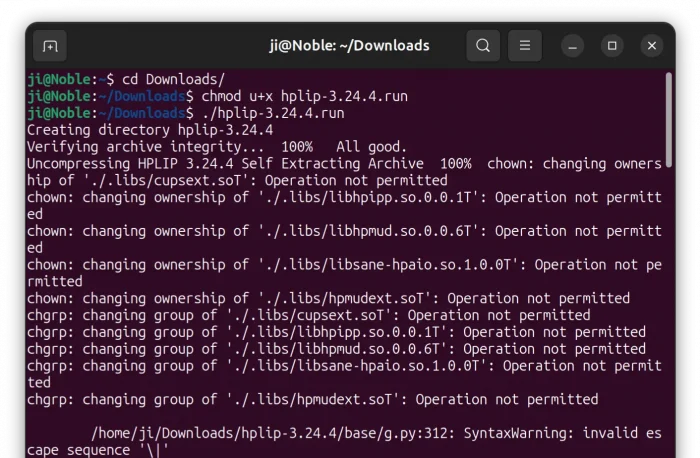Click the 'Creating directory hplip-3.24.4' line
700x458 pixels.
click(x=150, y=130)
